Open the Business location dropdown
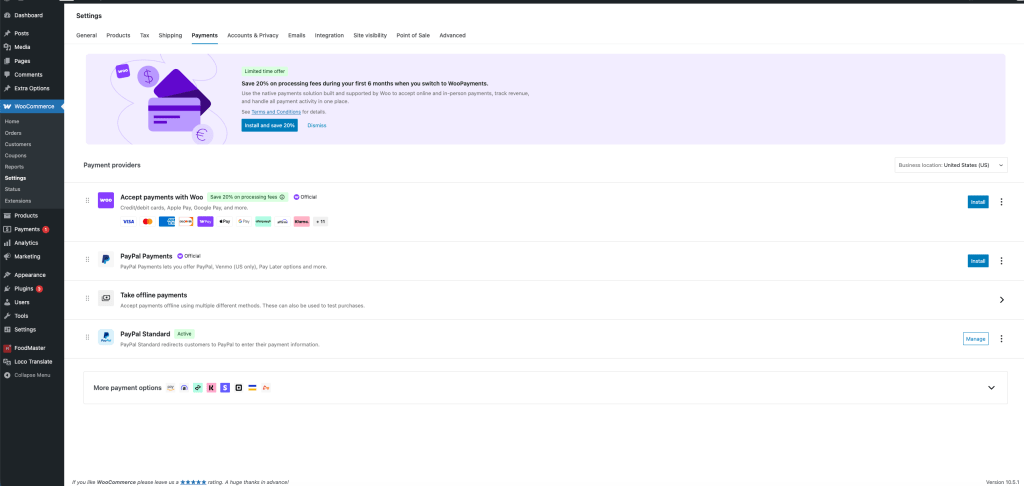The image size is (1024, 486). tap(951, 165)
